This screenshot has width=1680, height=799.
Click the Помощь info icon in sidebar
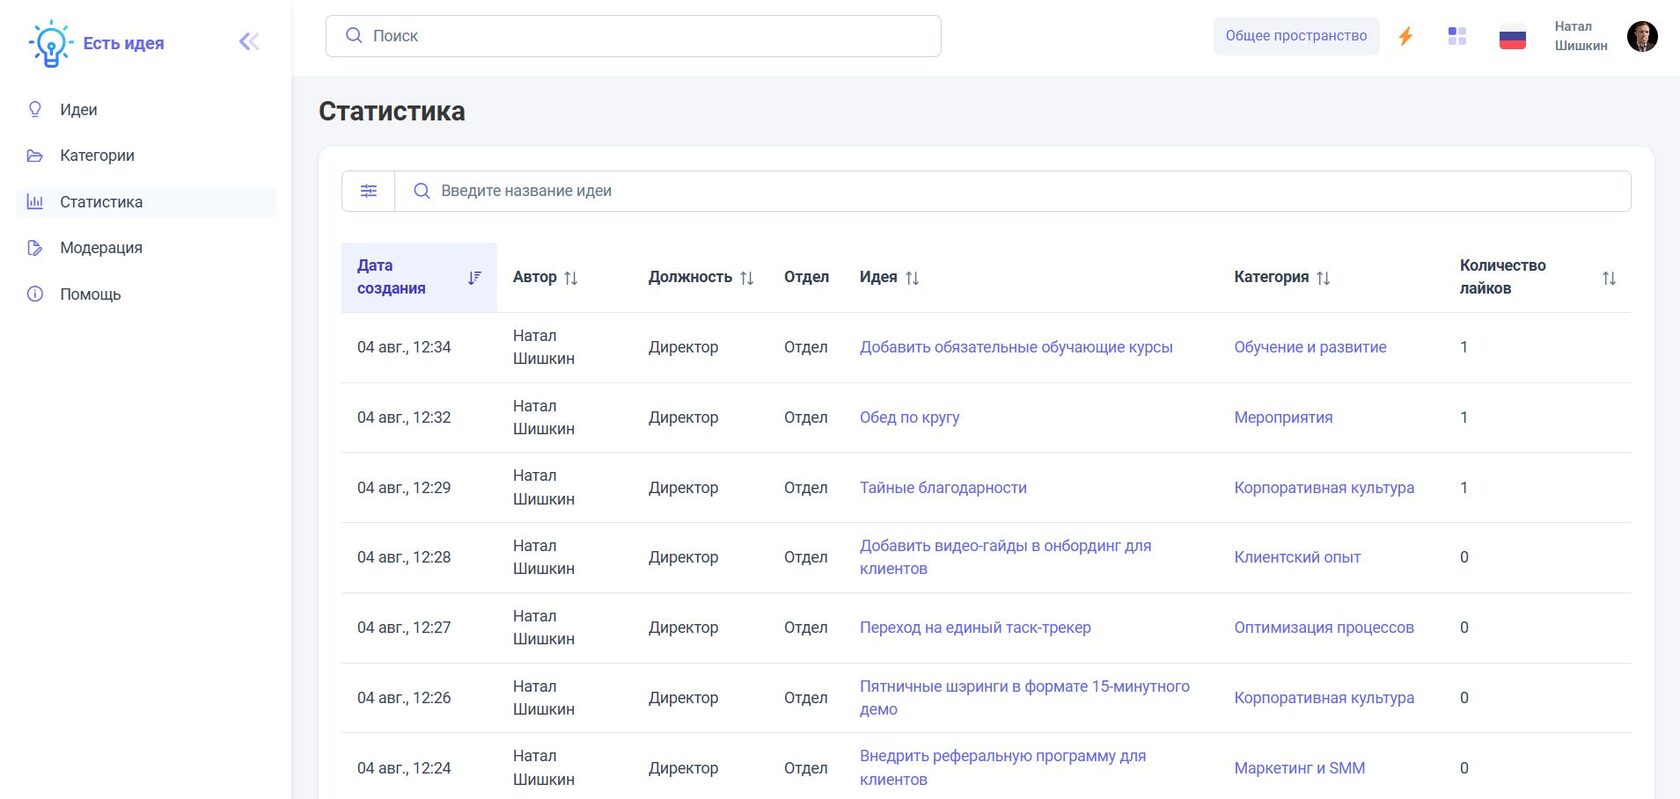click(35, 294)
